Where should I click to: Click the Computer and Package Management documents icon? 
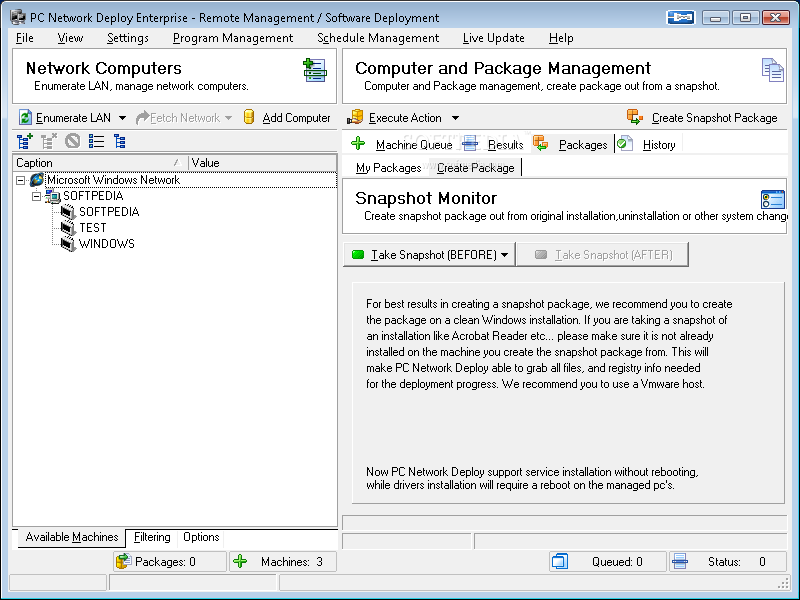772,70
